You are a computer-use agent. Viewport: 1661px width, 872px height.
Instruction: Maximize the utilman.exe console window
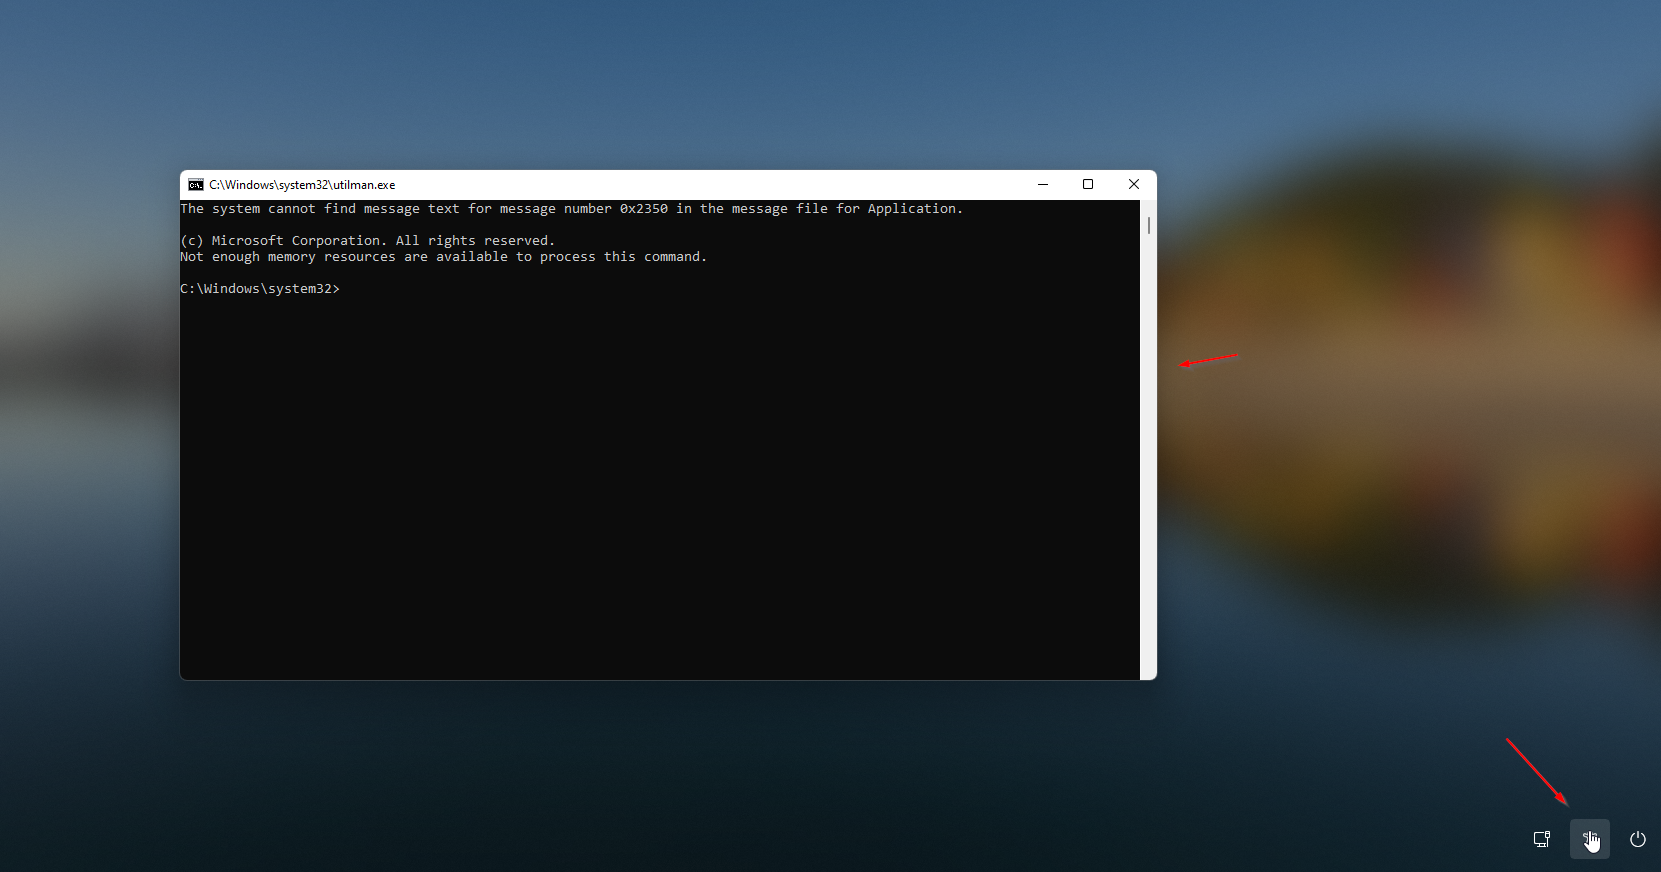click(x=1088, y=185)
